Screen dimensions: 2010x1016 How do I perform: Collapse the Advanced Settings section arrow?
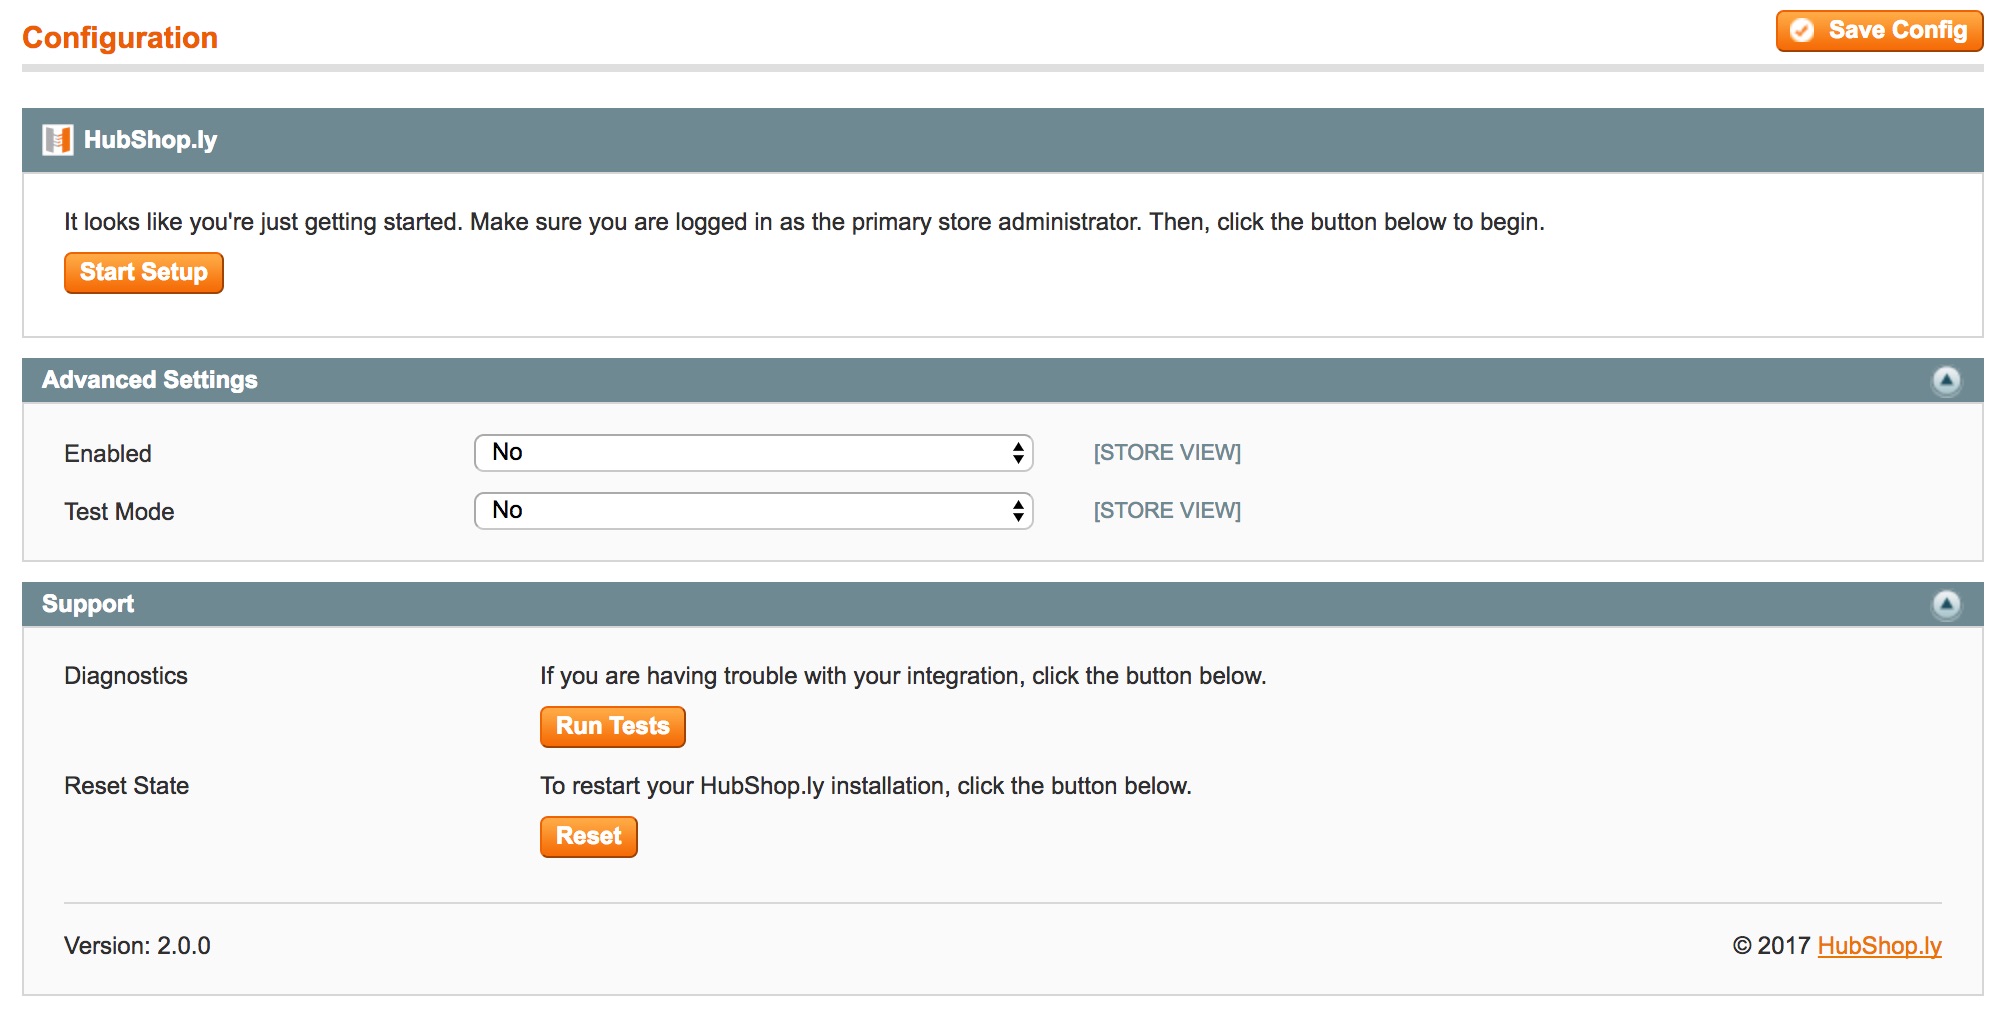coord(1946,381)
